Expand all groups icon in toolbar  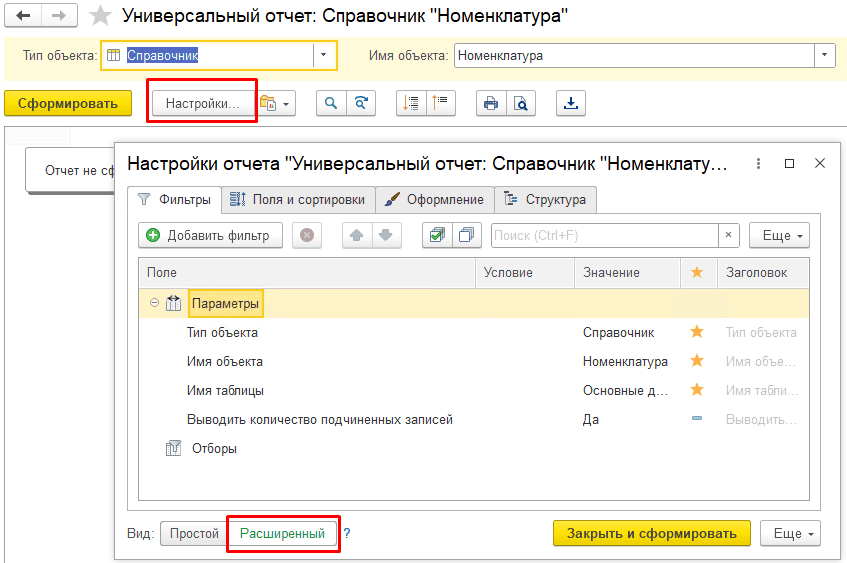click(411, 103)
